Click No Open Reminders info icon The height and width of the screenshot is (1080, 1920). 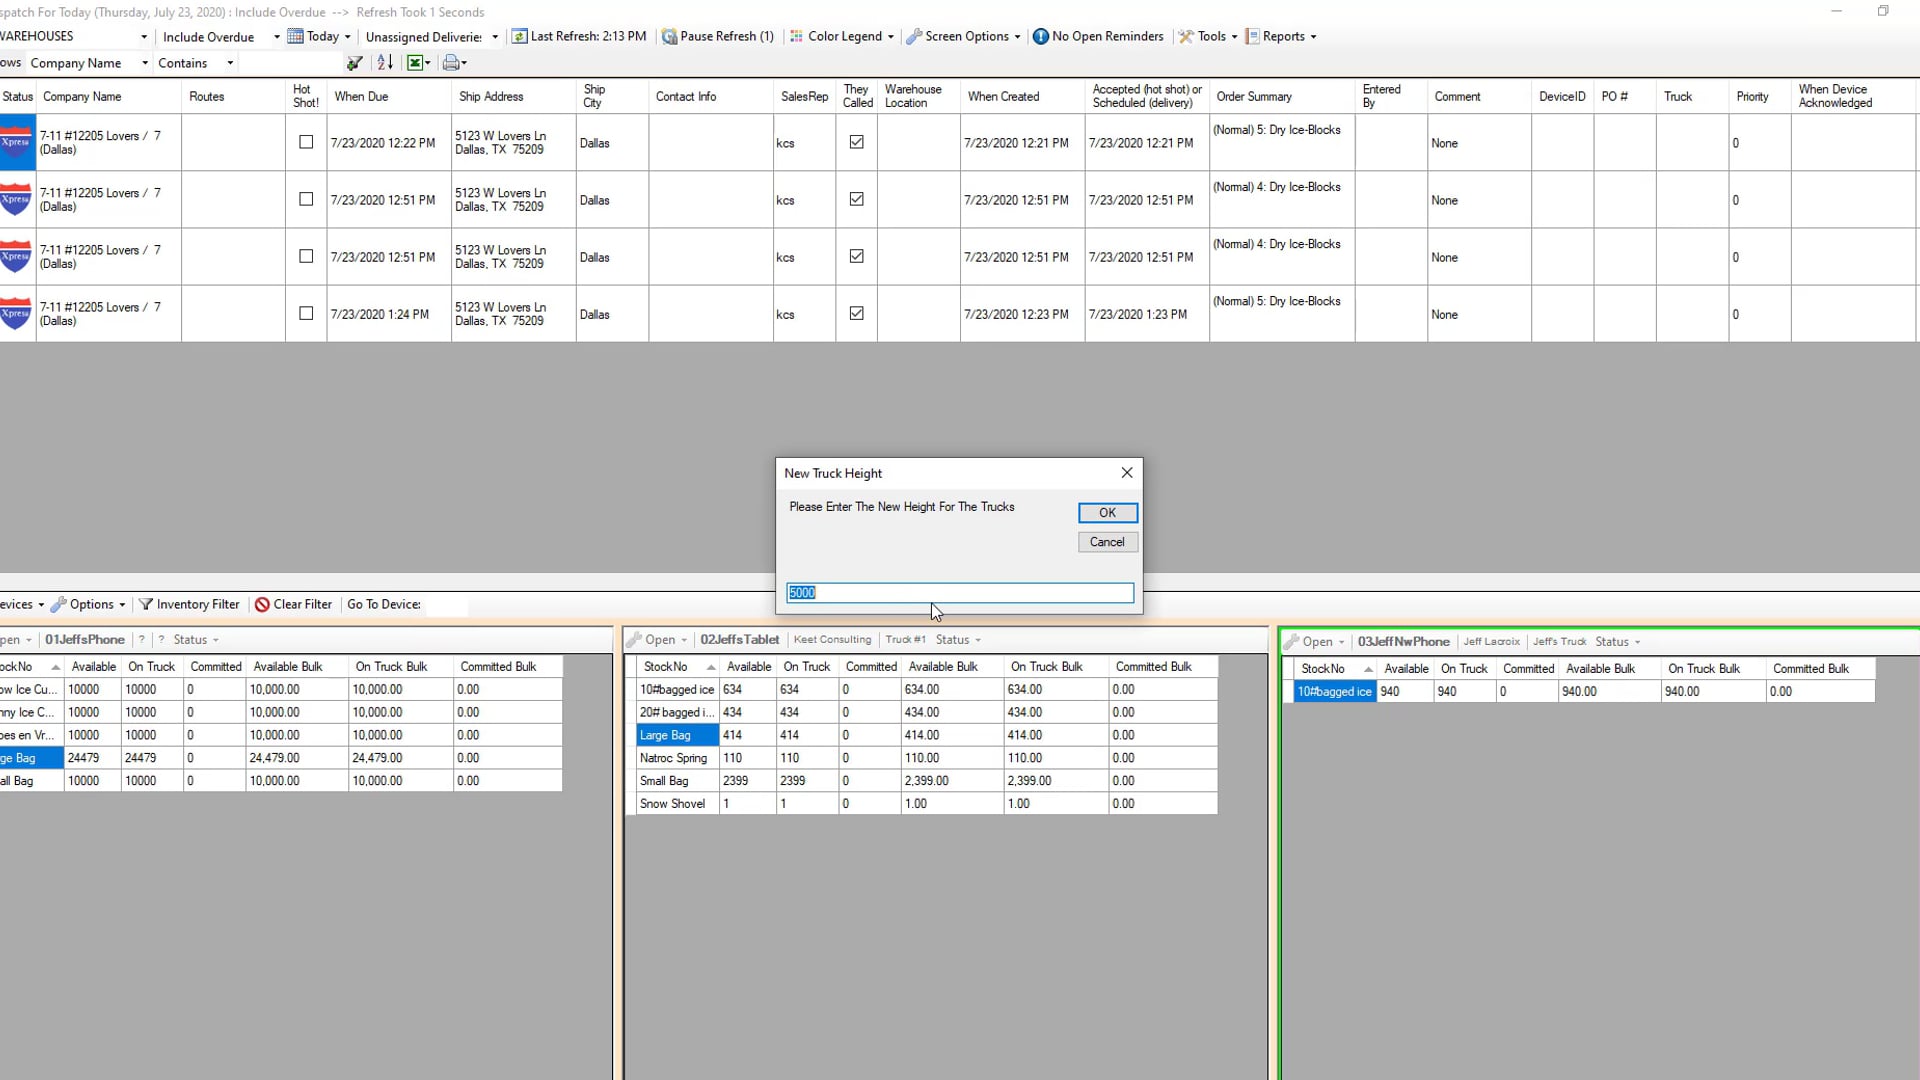tap(1041, 37)
